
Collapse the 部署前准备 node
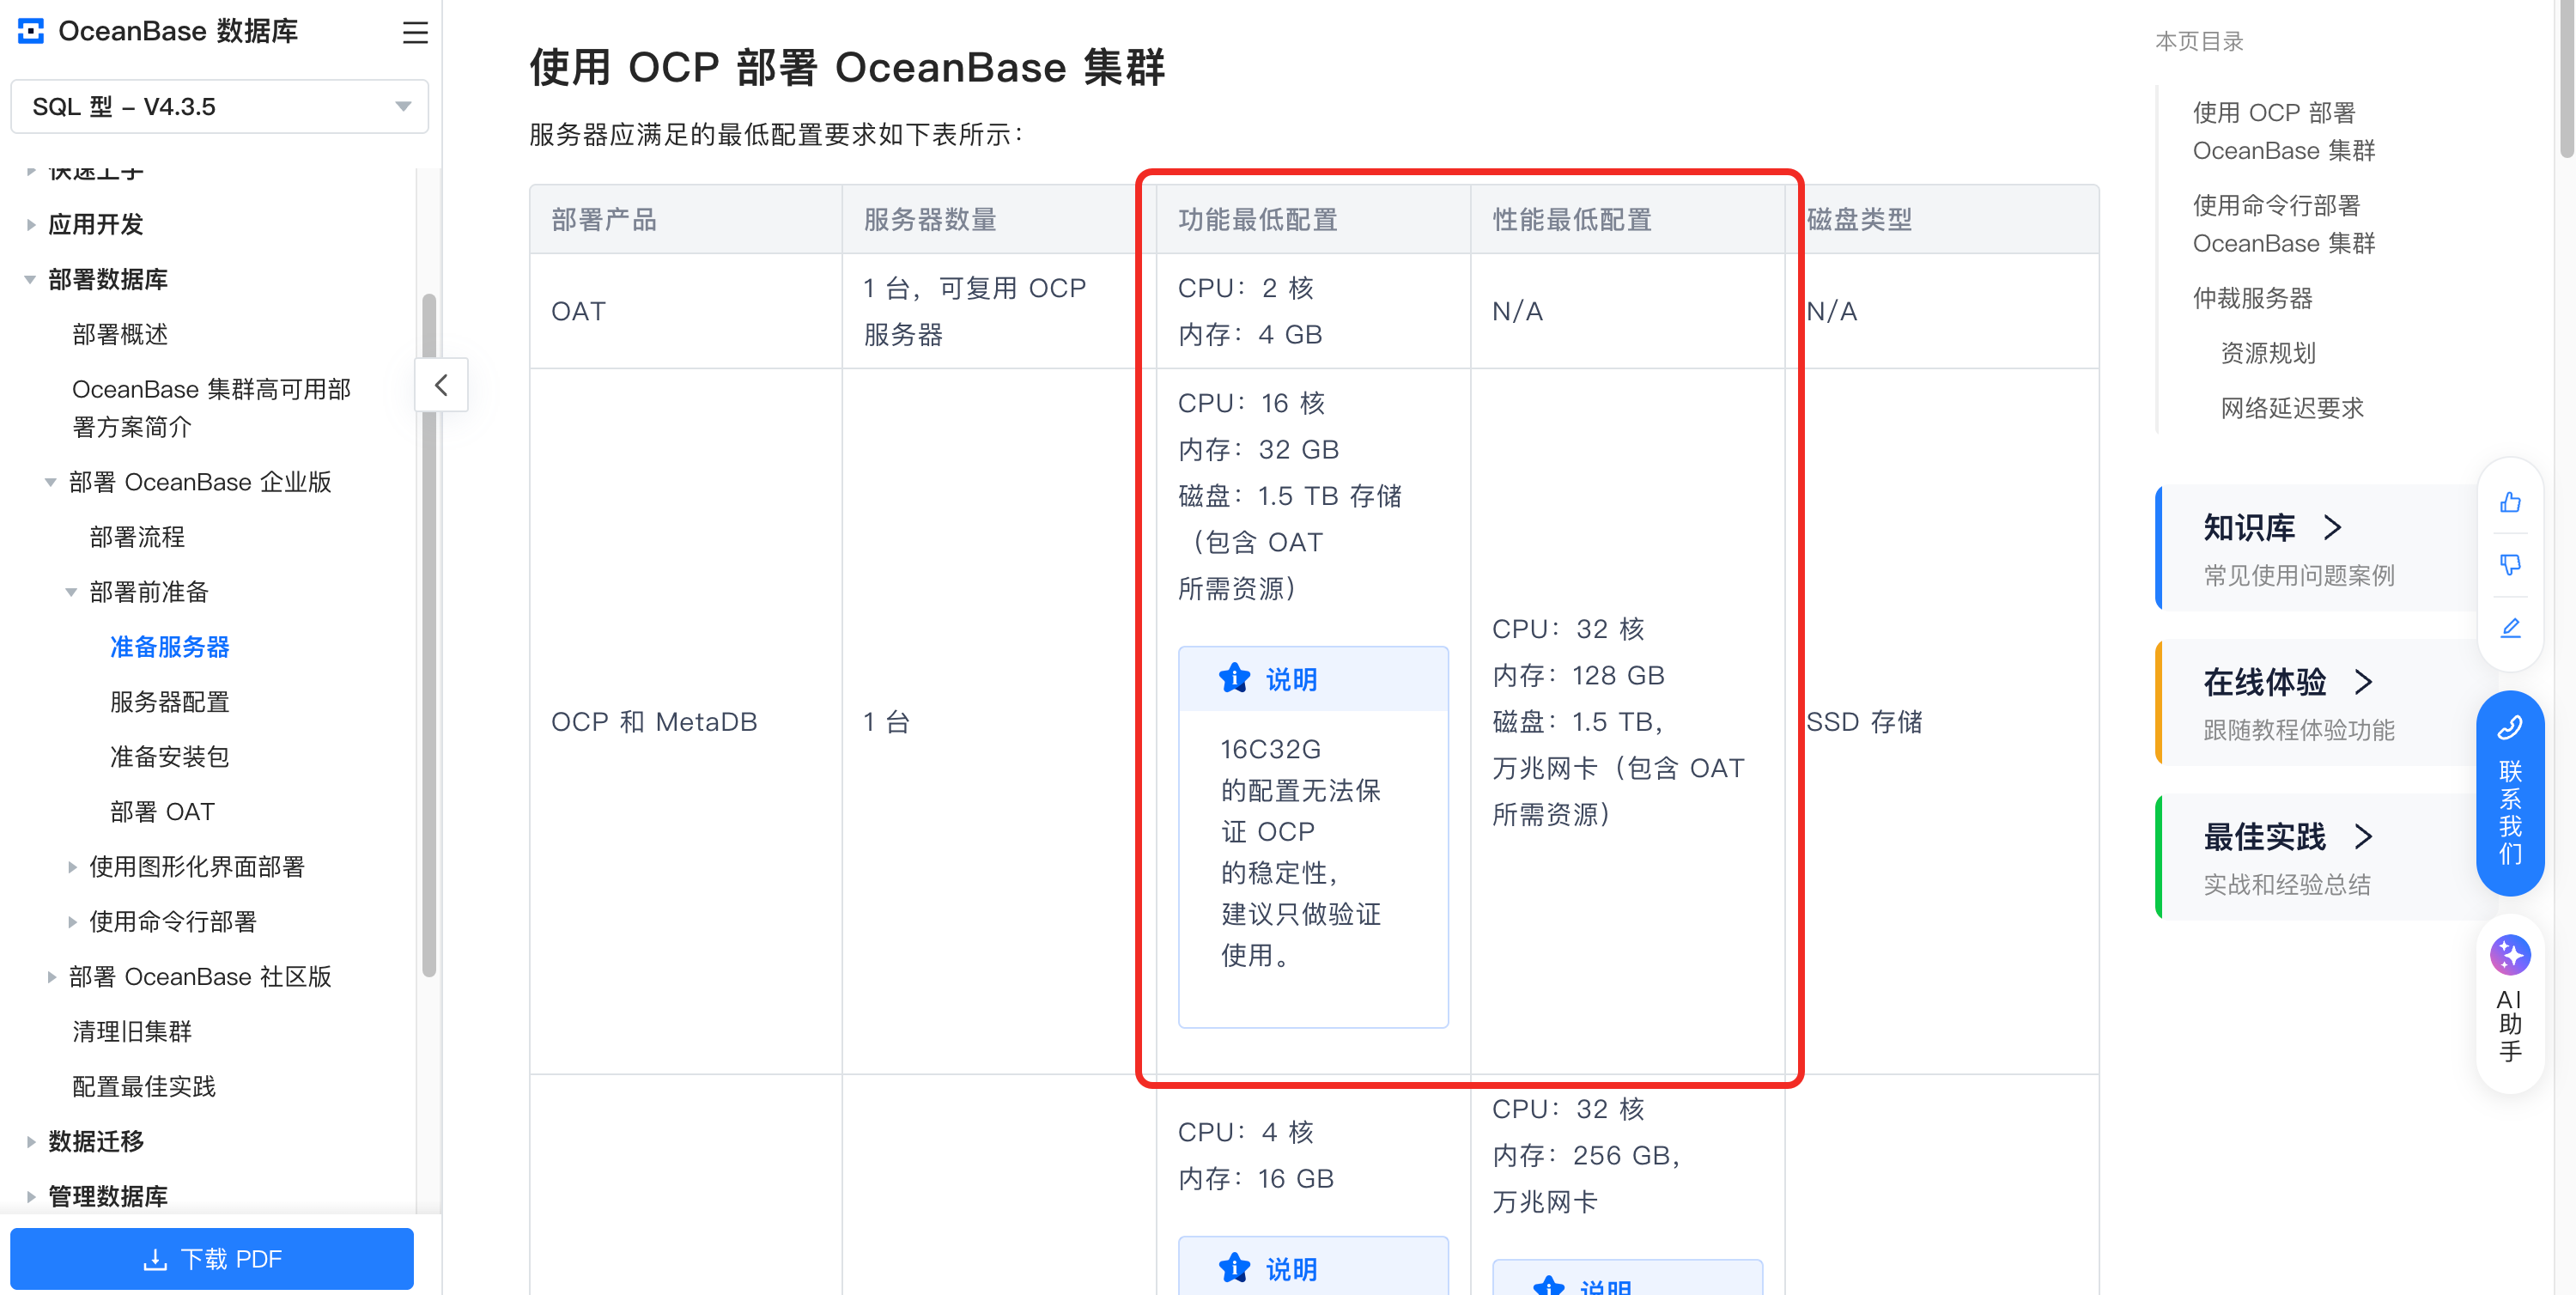(71, 592)
